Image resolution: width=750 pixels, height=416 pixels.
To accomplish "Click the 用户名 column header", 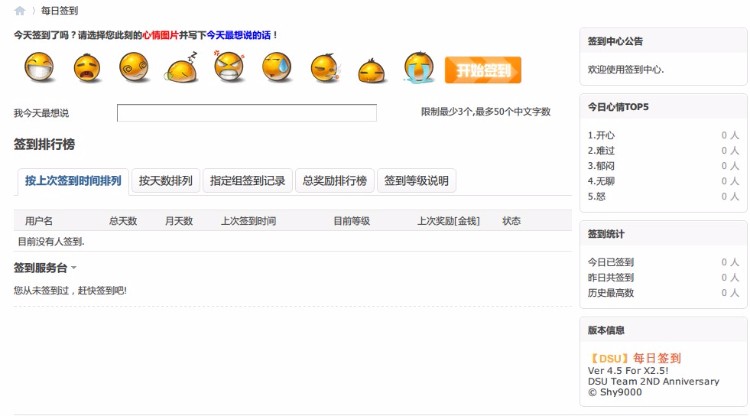I will click(x=39, y=221).
